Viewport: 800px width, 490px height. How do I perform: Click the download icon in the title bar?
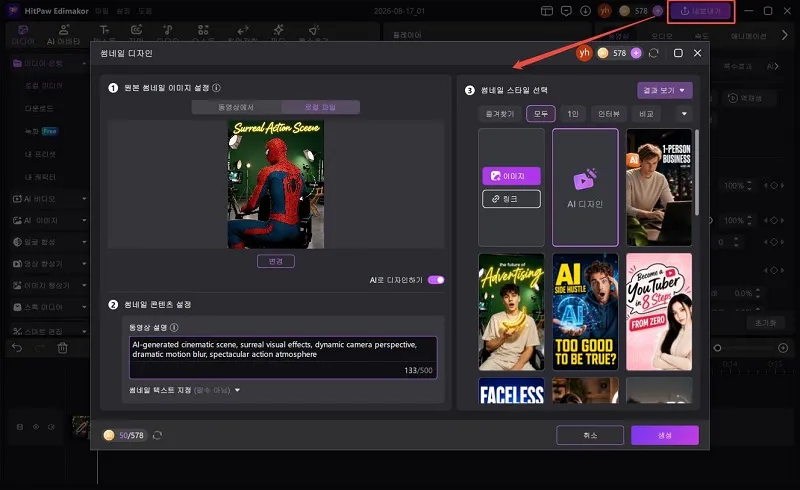coord(585,11)
